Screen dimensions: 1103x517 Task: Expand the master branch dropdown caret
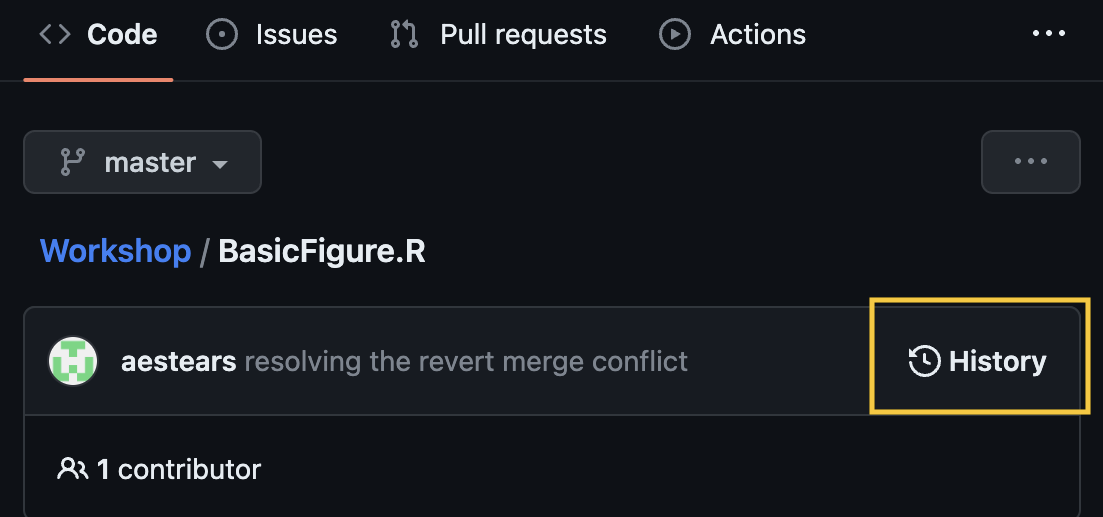(x=220, y=164)
